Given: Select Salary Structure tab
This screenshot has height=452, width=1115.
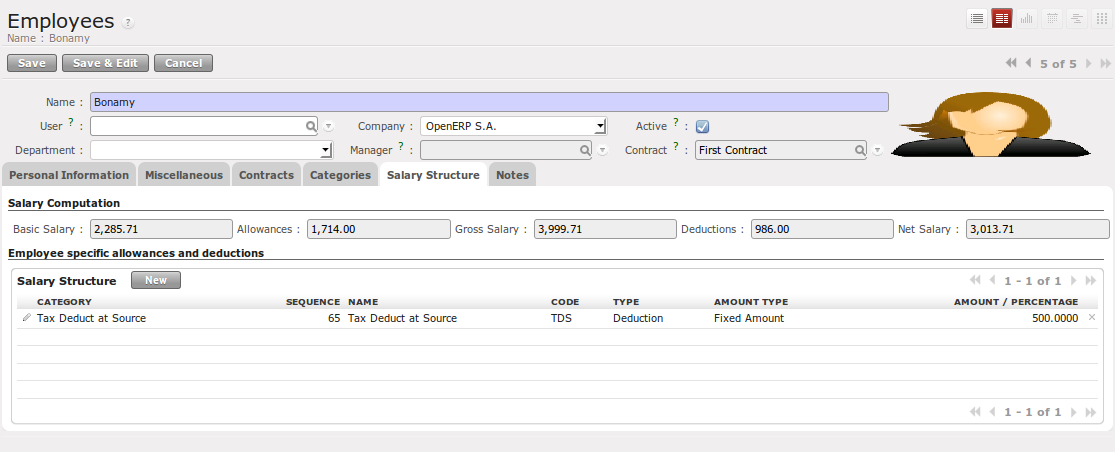Looking at the screenshot, I should click(x=433, y=175).
